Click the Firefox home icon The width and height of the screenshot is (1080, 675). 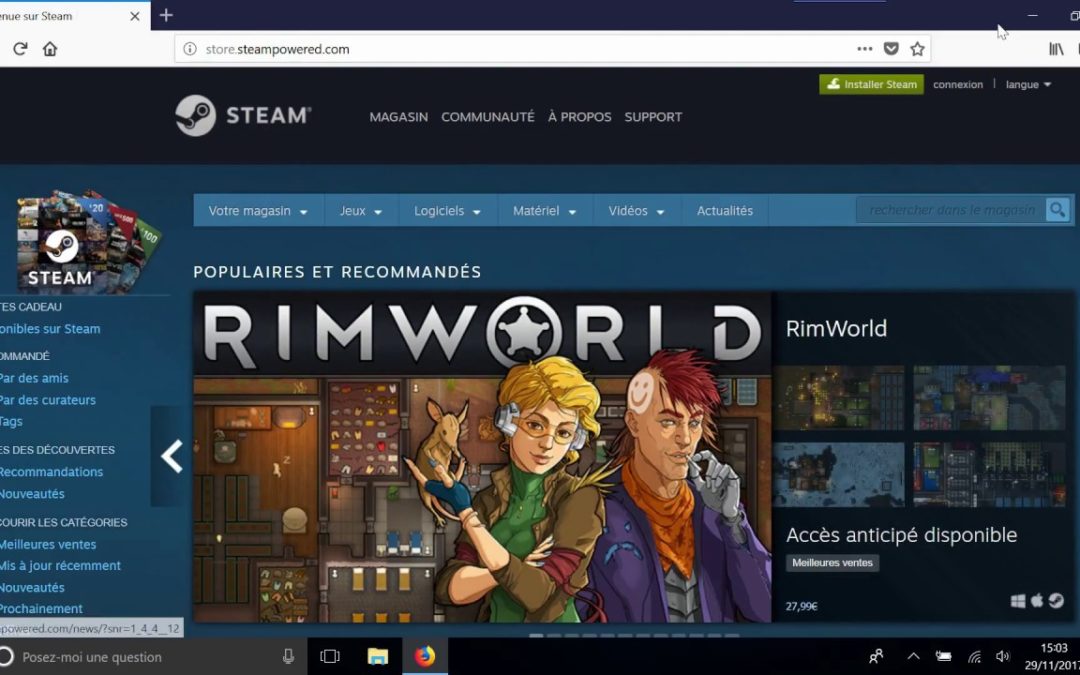click(50, 48)
